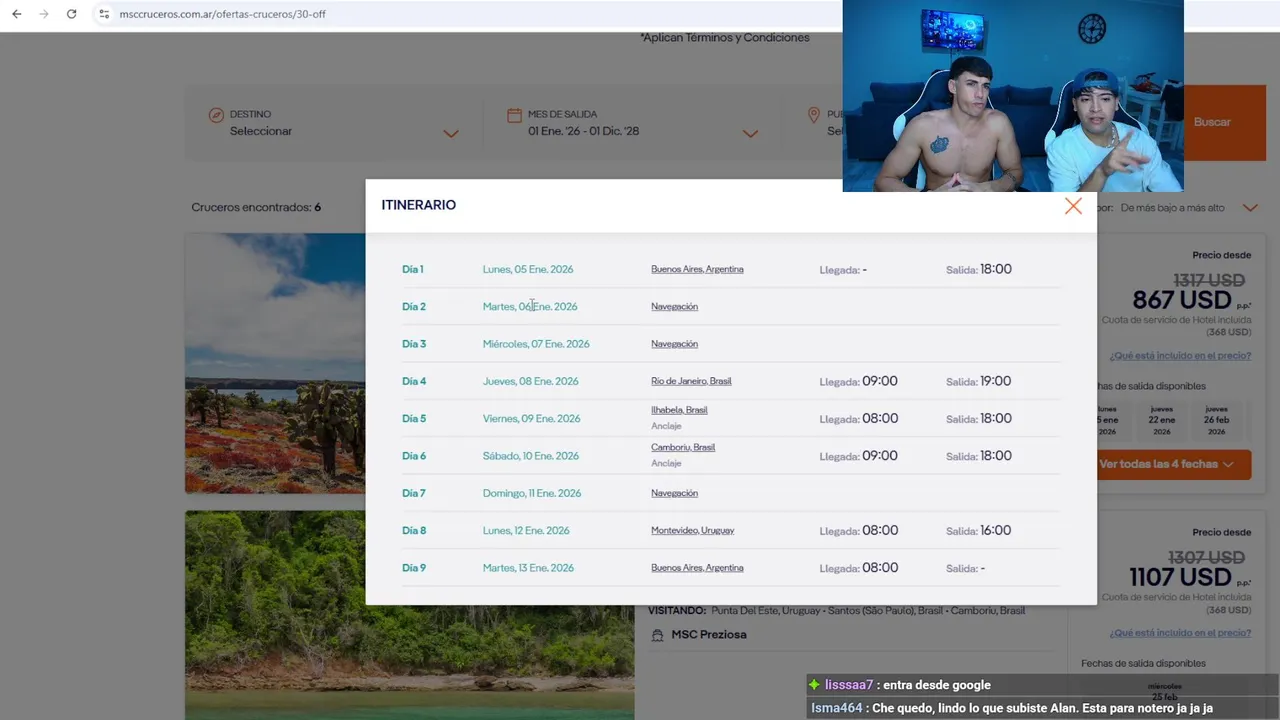The width and height of the screenshot is (1280, 720).
Task: Click date Lunes, 05 Ene. 2026
Action: click(528, 269)
